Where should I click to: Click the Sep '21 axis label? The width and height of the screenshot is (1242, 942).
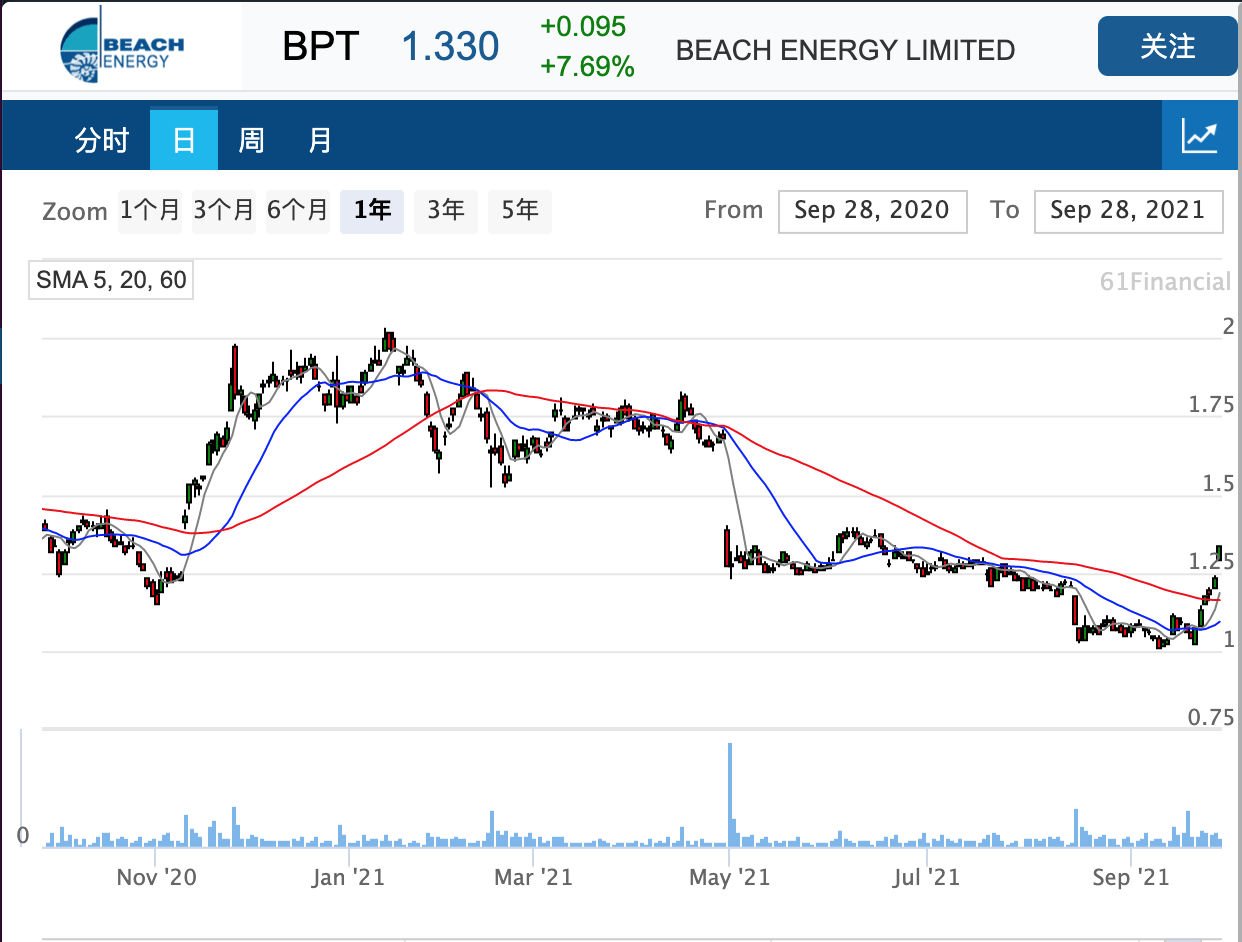[1130, 877]
